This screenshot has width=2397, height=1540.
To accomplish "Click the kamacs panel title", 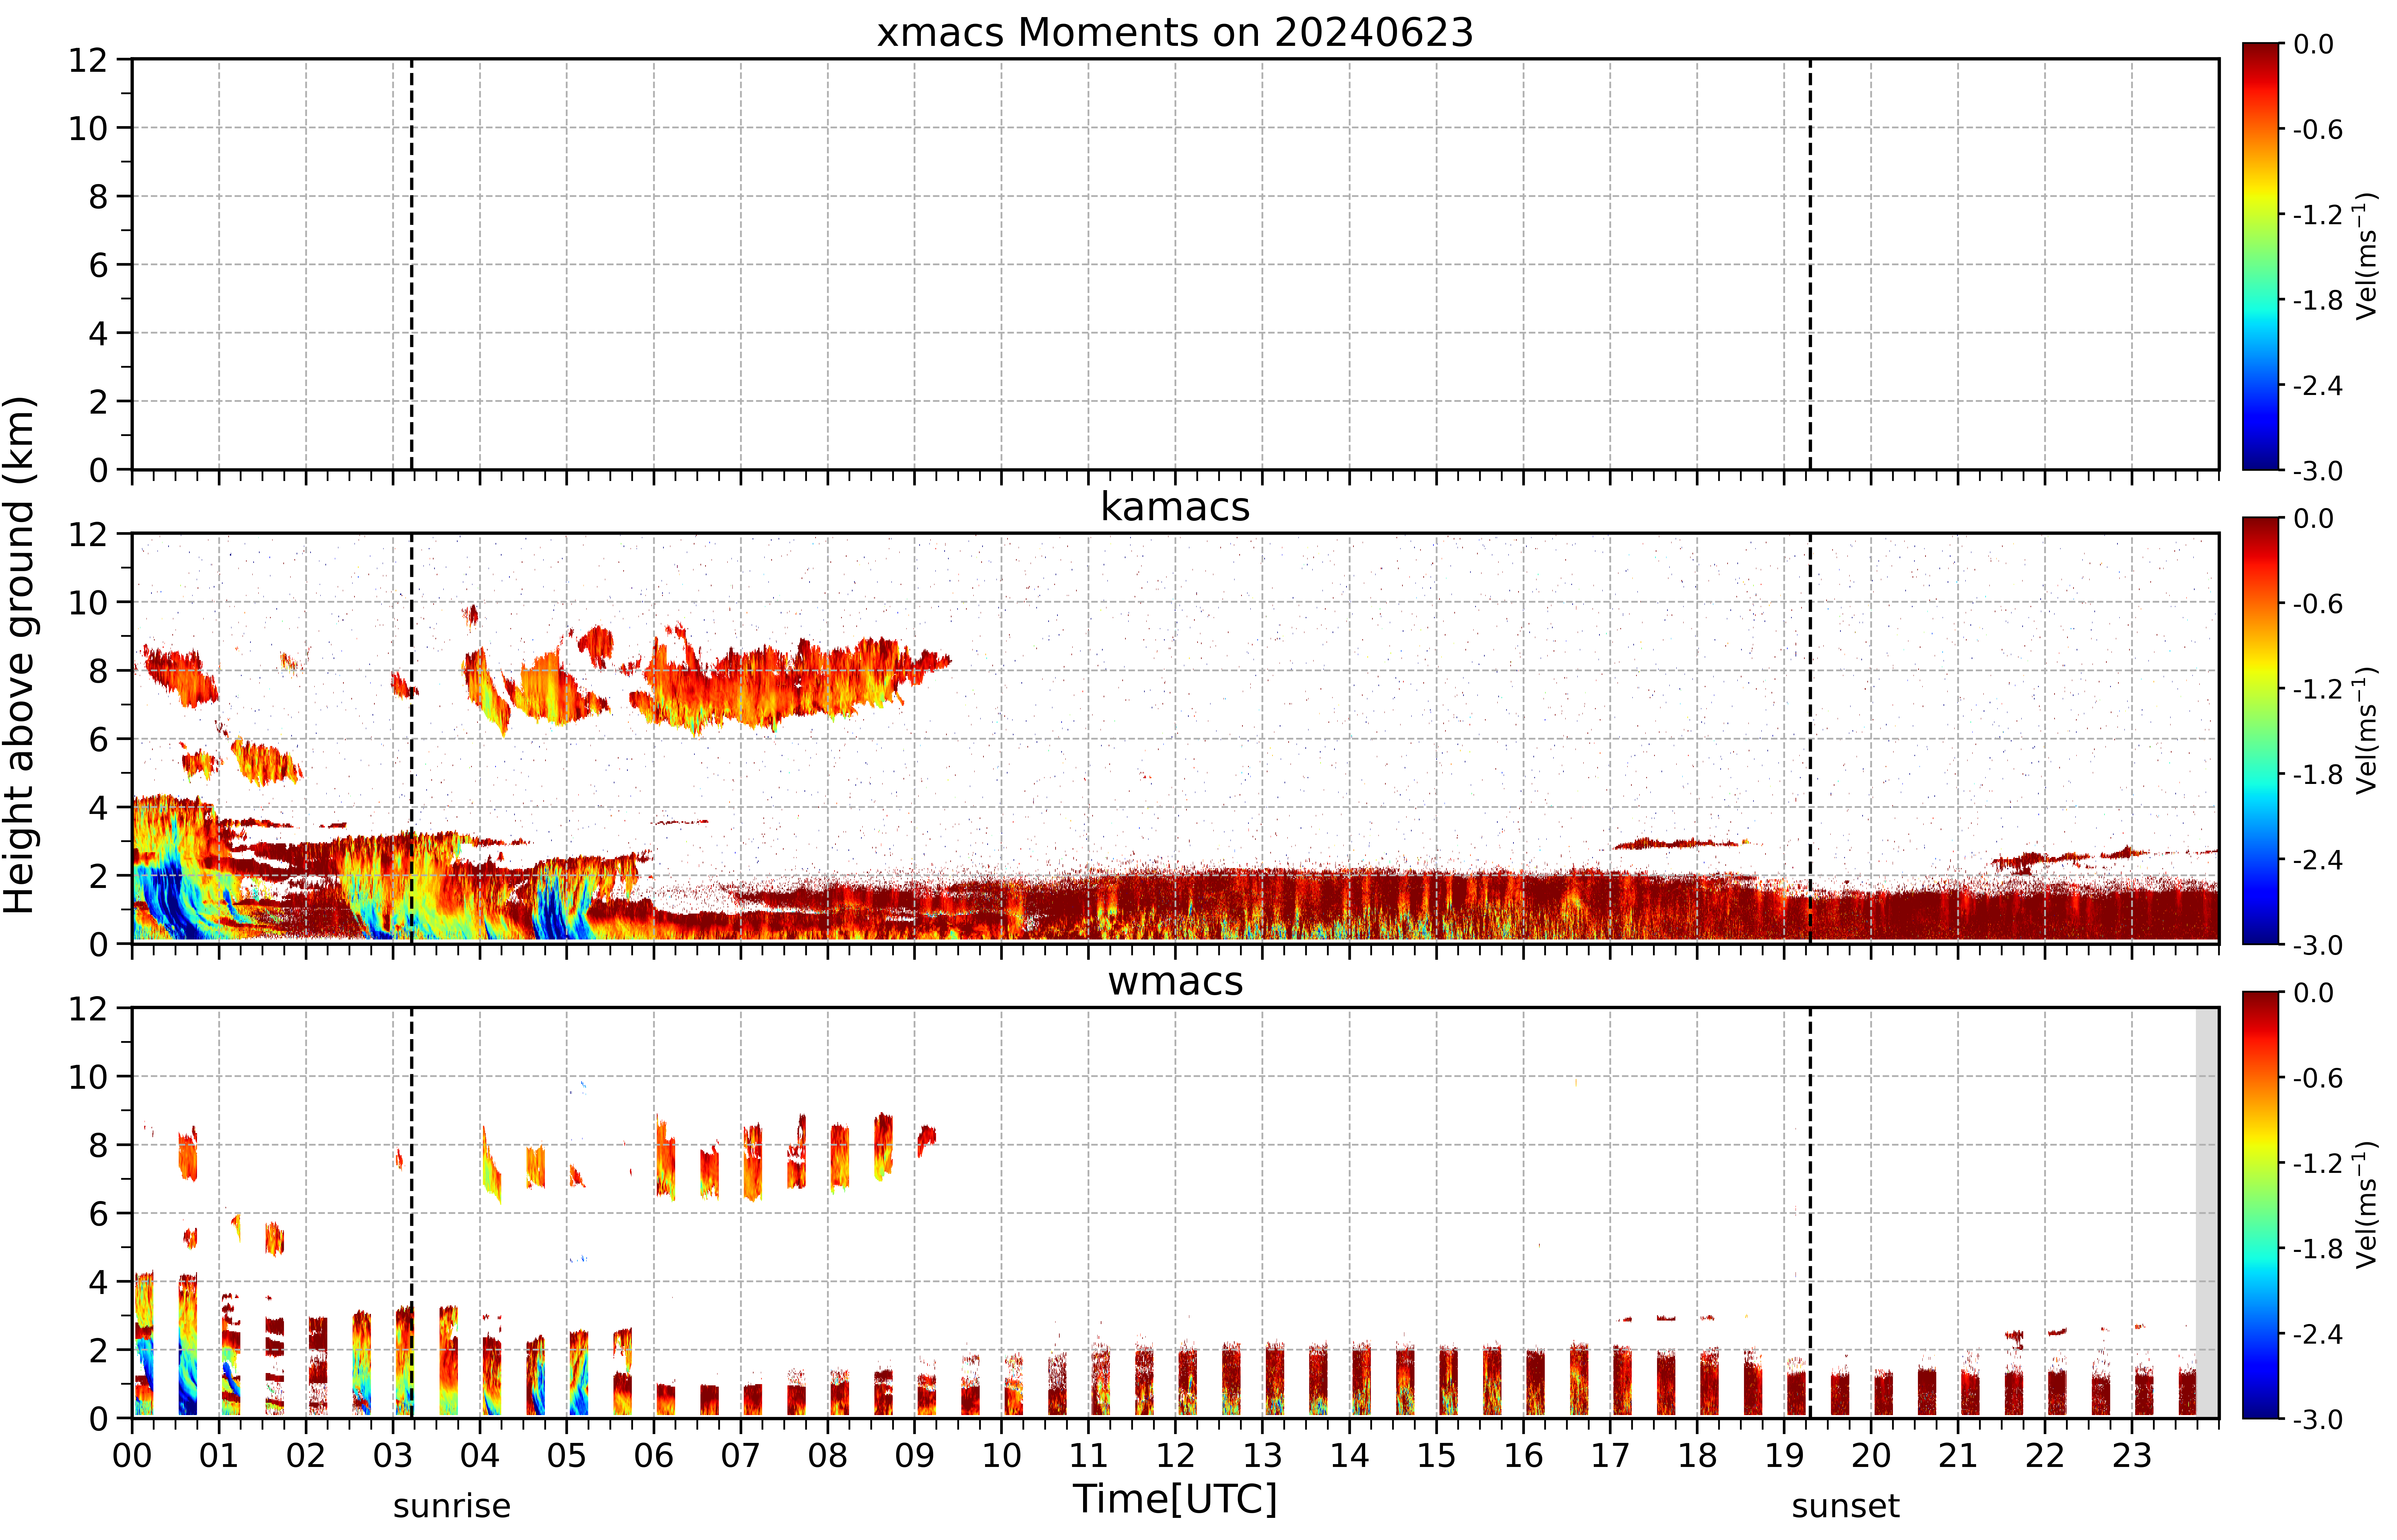I will click(x=1175, y=507).
